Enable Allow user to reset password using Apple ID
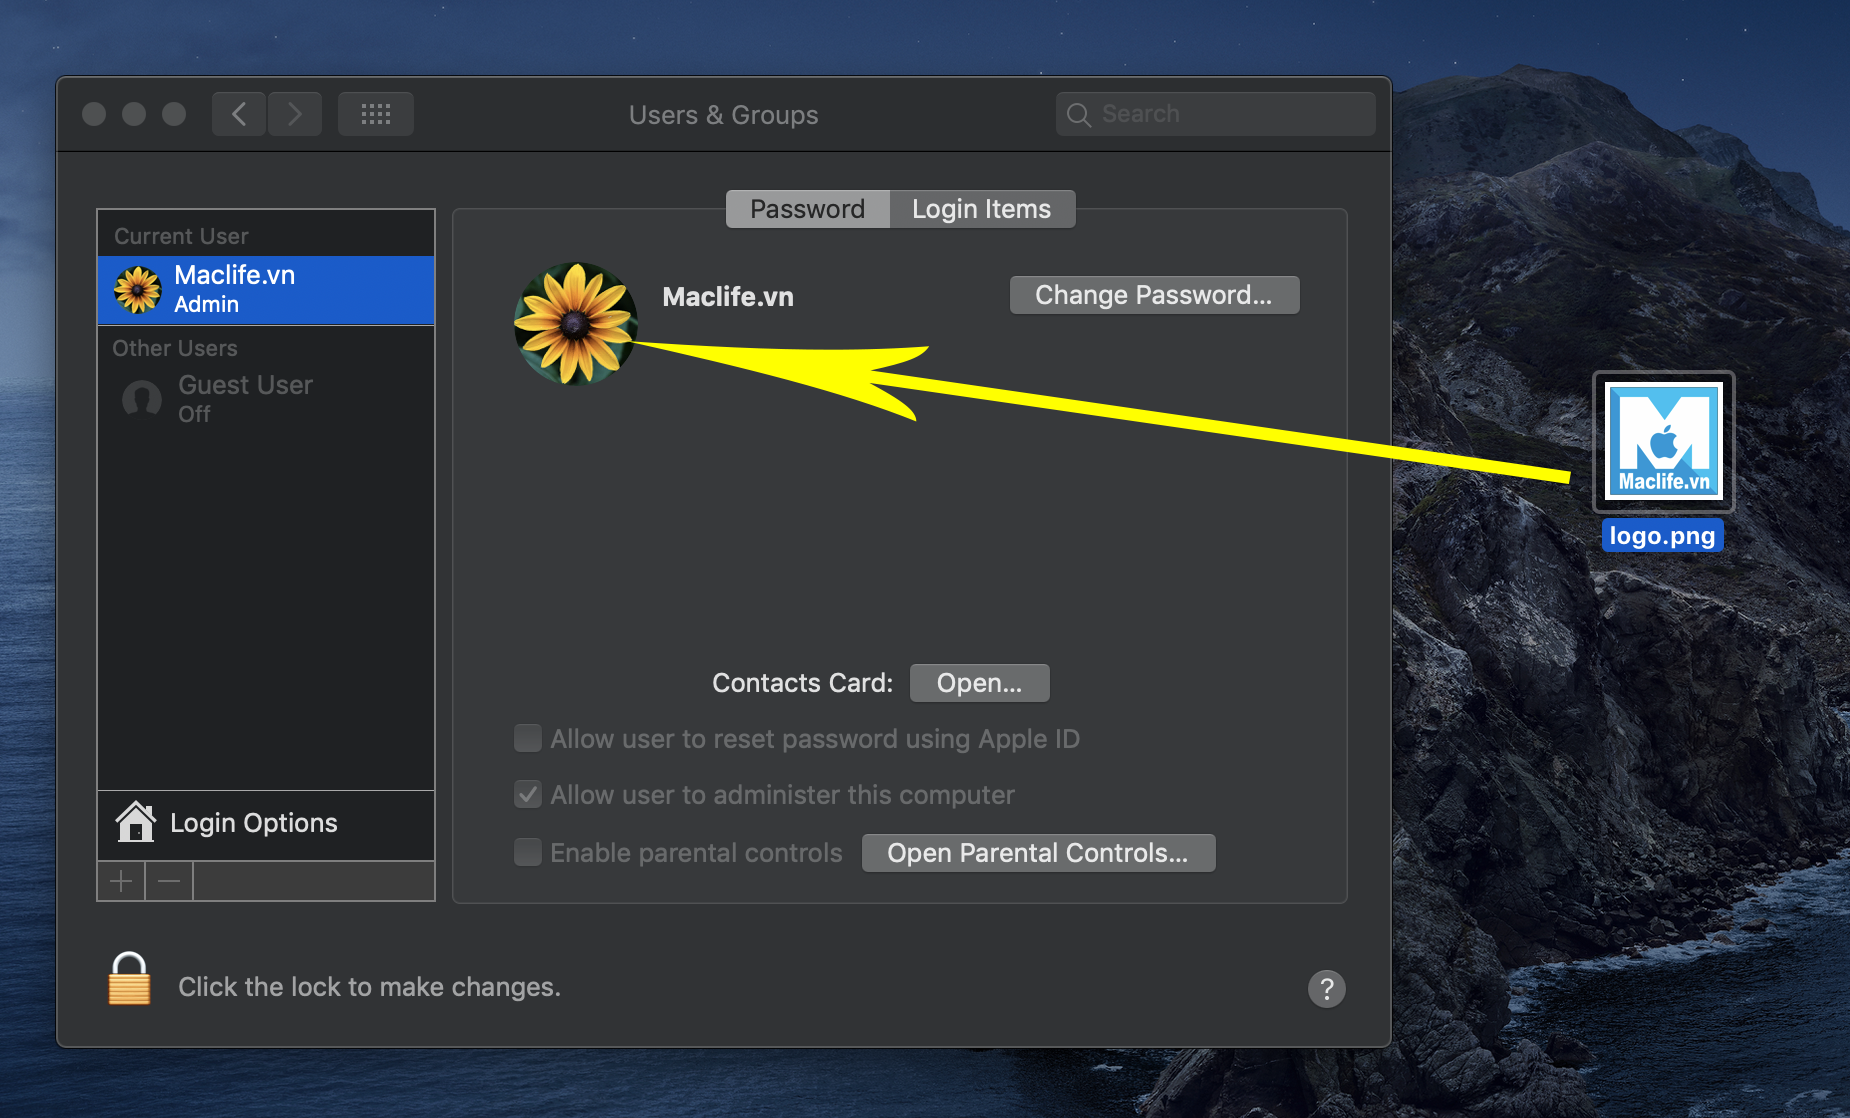This screenshot has height=1118, width=1850. pyautogui.click(x=527, y=738)
